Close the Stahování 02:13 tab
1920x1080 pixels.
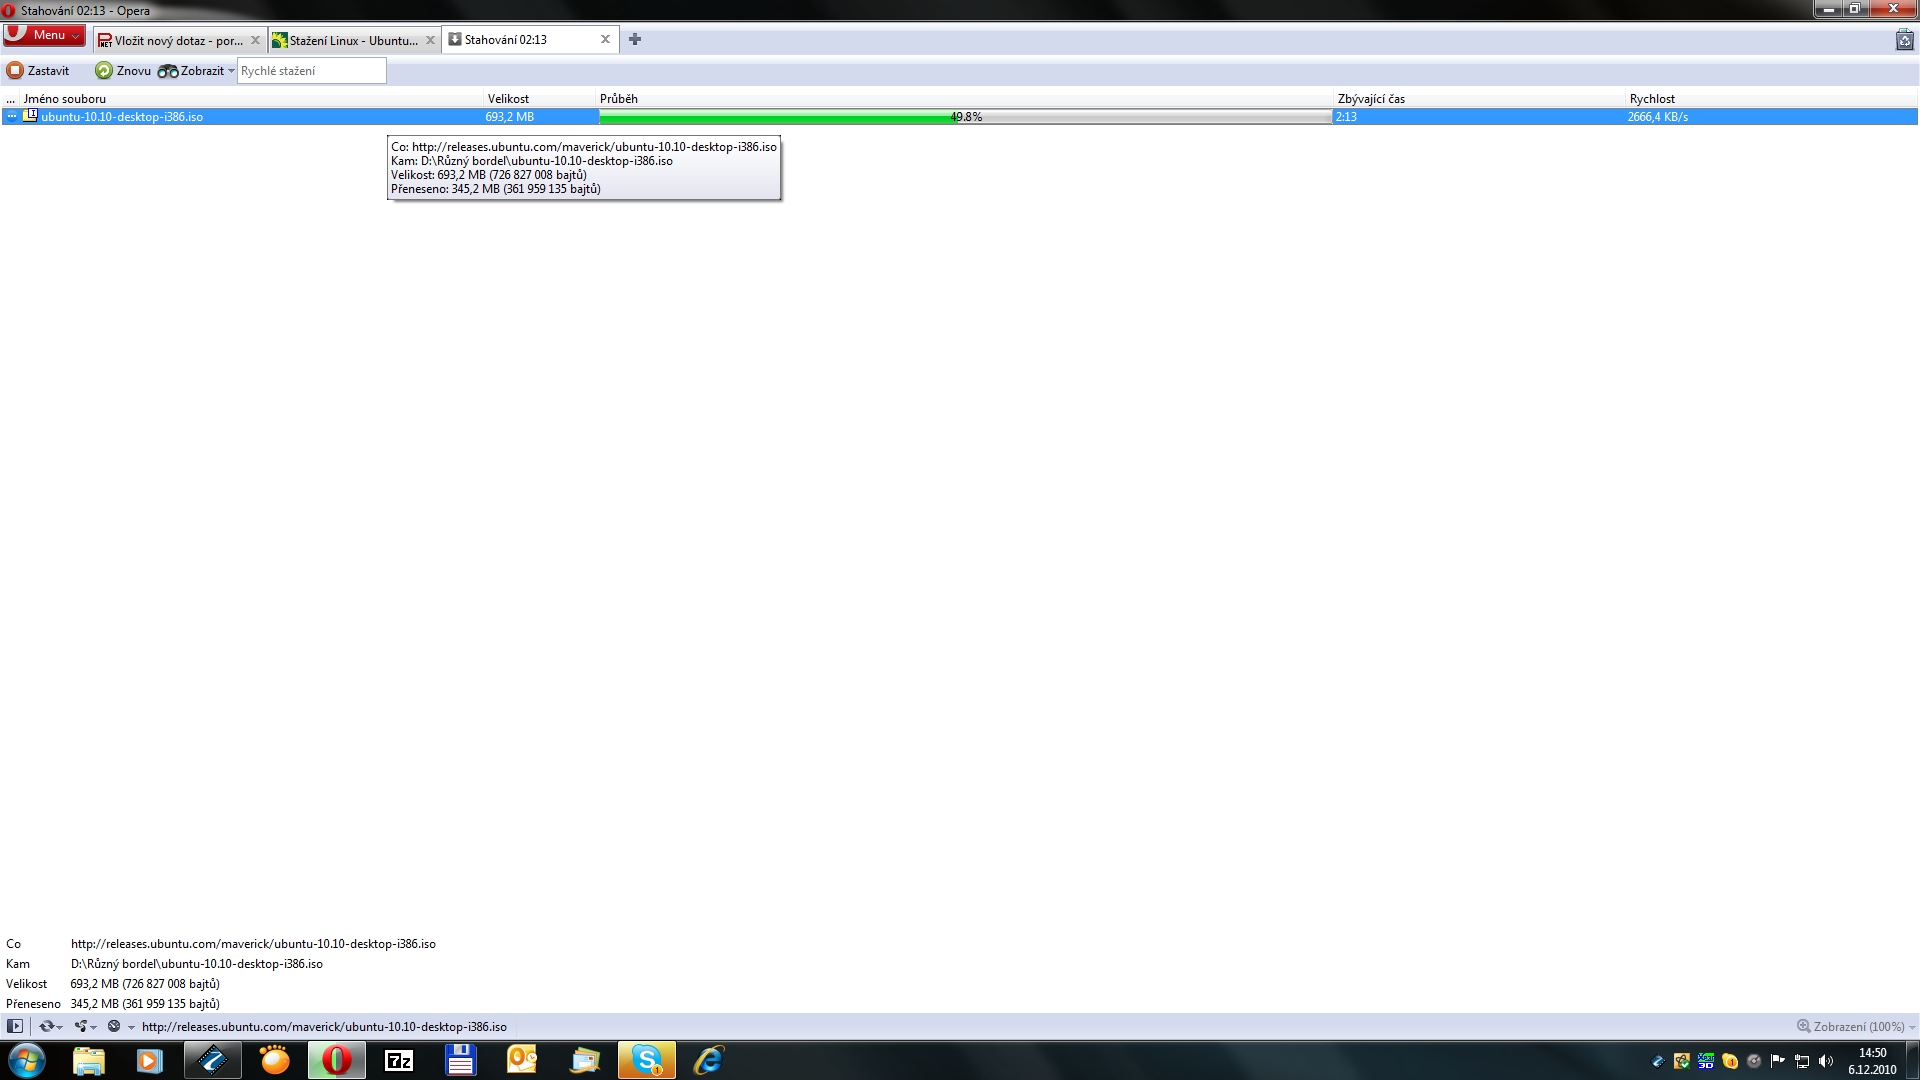[x=605, y=40]
